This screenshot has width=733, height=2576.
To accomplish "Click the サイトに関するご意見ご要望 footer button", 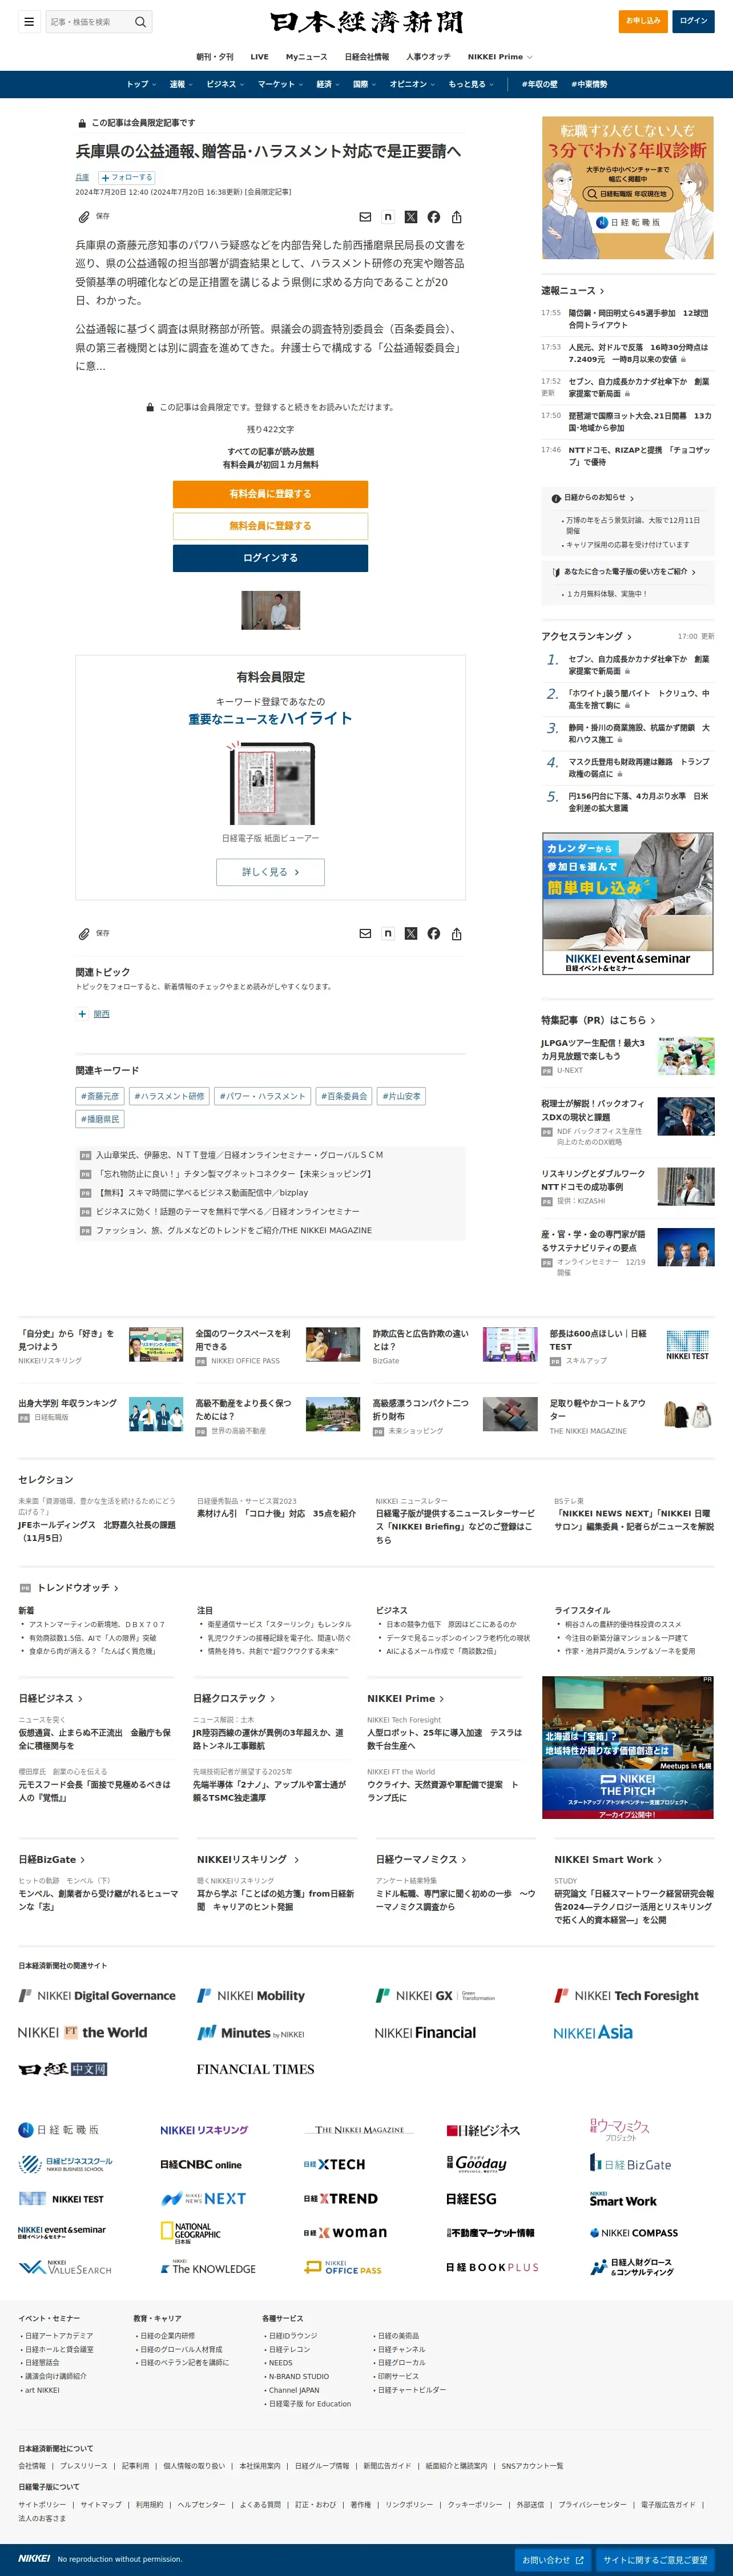I will (656, 2560).
